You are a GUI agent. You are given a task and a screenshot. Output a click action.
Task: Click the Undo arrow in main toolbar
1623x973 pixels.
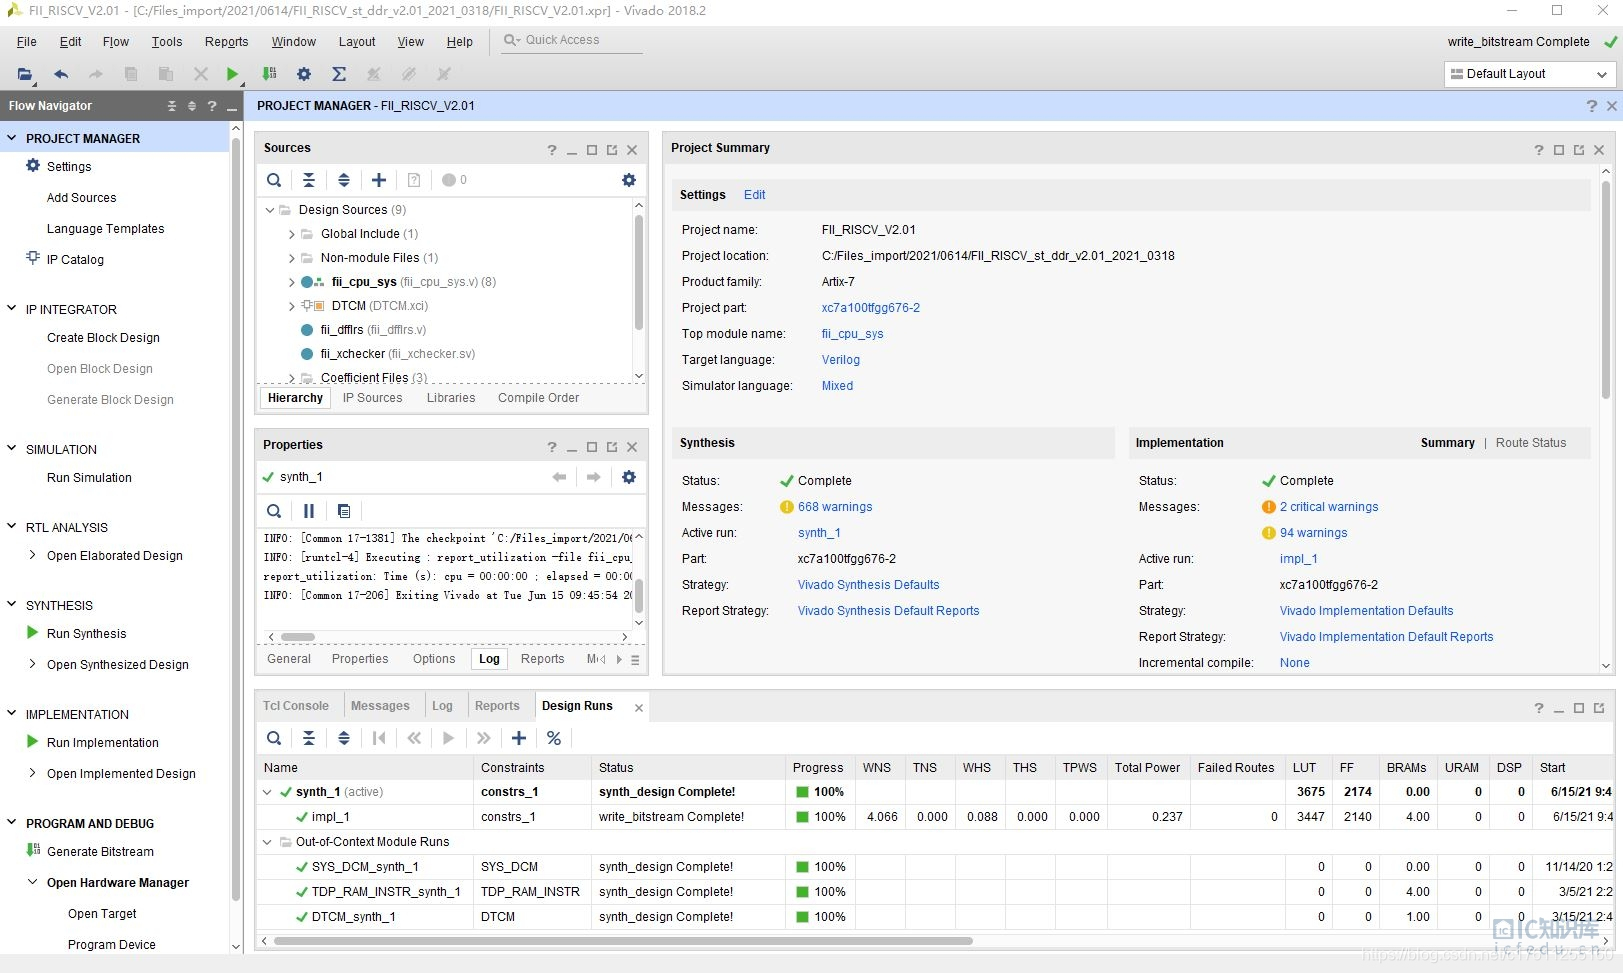click(61, 74)
